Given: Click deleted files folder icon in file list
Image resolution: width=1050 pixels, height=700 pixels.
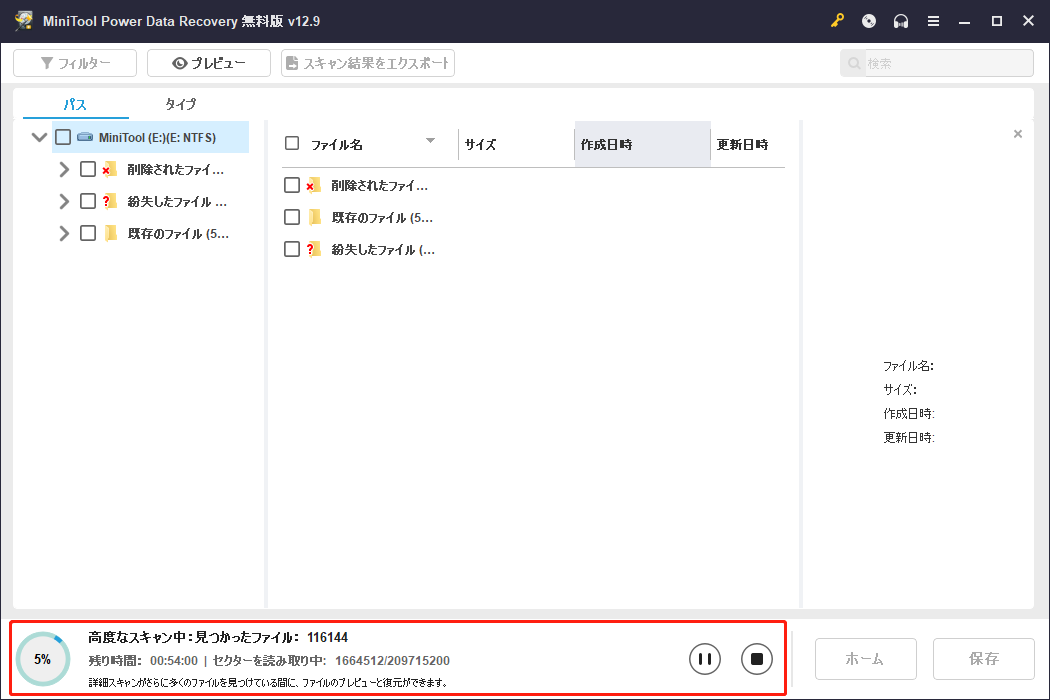Looking at the screenshot, I should tap(313, 186).
